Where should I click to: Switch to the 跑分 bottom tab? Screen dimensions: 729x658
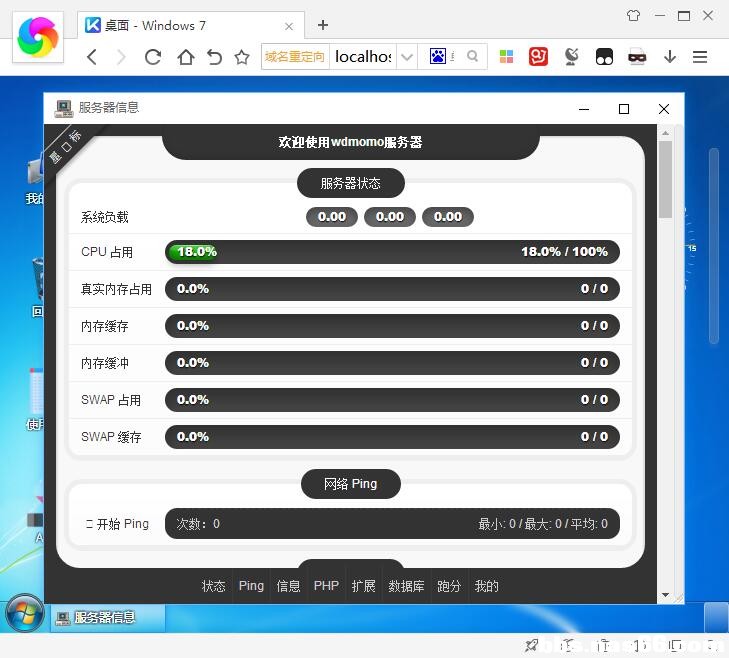(x=448, y=586)
